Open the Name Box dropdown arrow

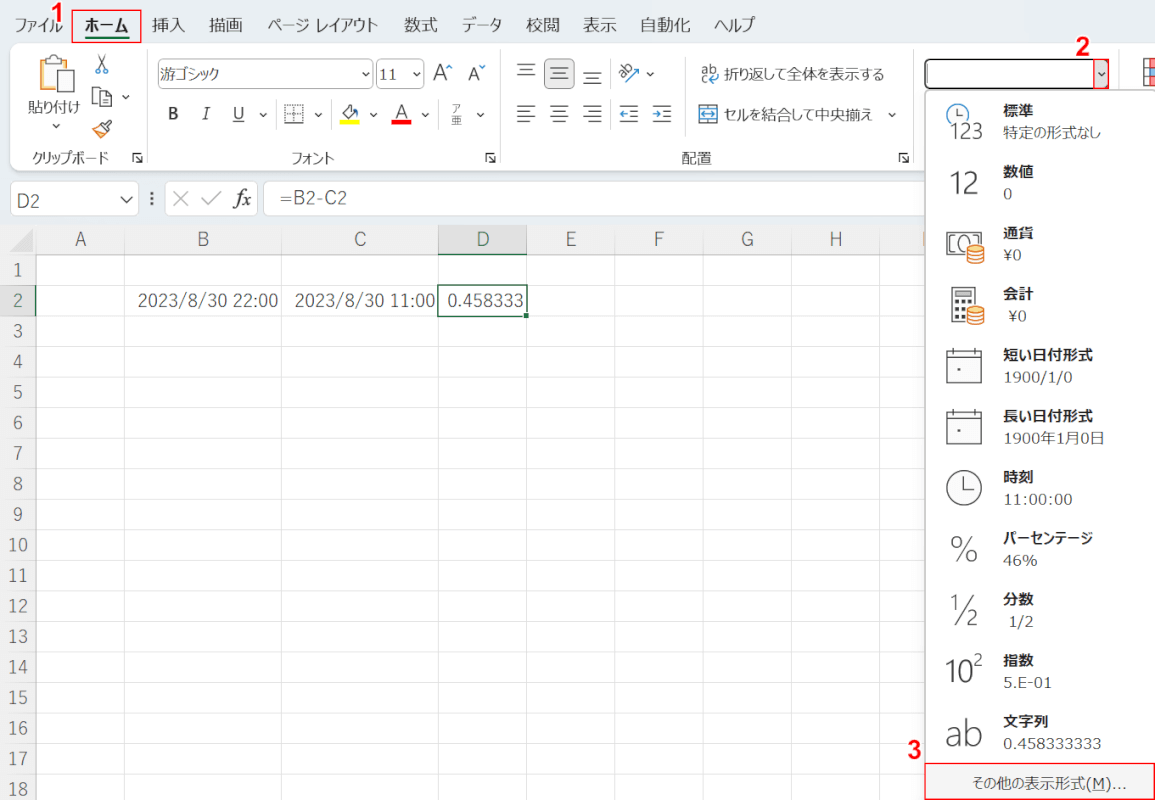point(127,199)
